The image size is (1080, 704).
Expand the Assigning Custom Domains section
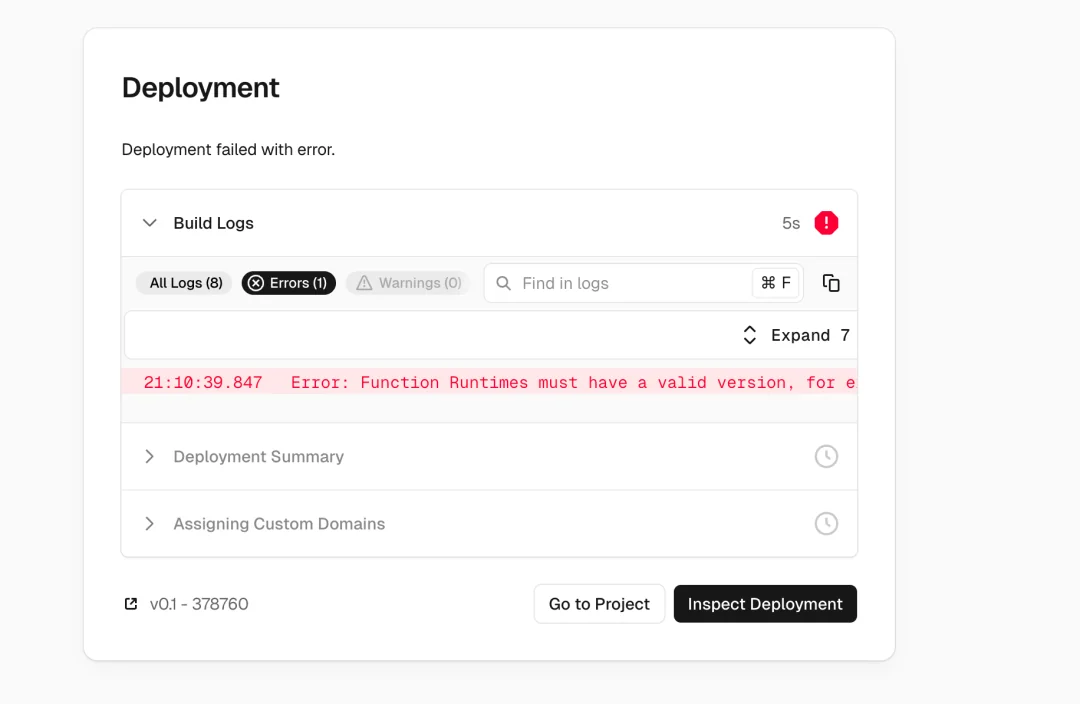point(278,523)
